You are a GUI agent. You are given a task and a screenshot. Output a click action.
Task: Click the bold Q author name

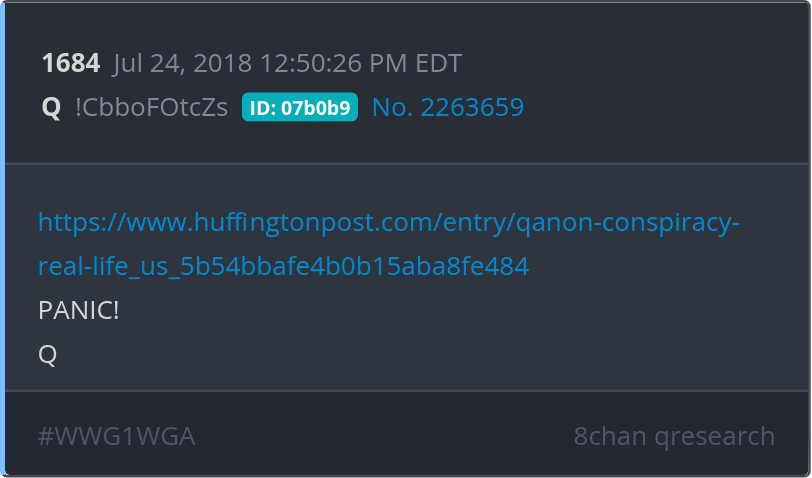pyautogui.click(x=51, y=107)
